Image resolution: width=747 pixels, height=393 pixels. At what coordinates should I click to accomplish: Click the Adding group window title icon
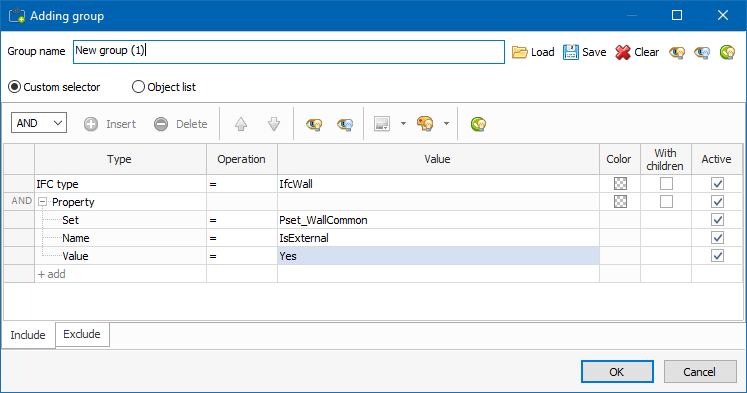pos(17,16)
